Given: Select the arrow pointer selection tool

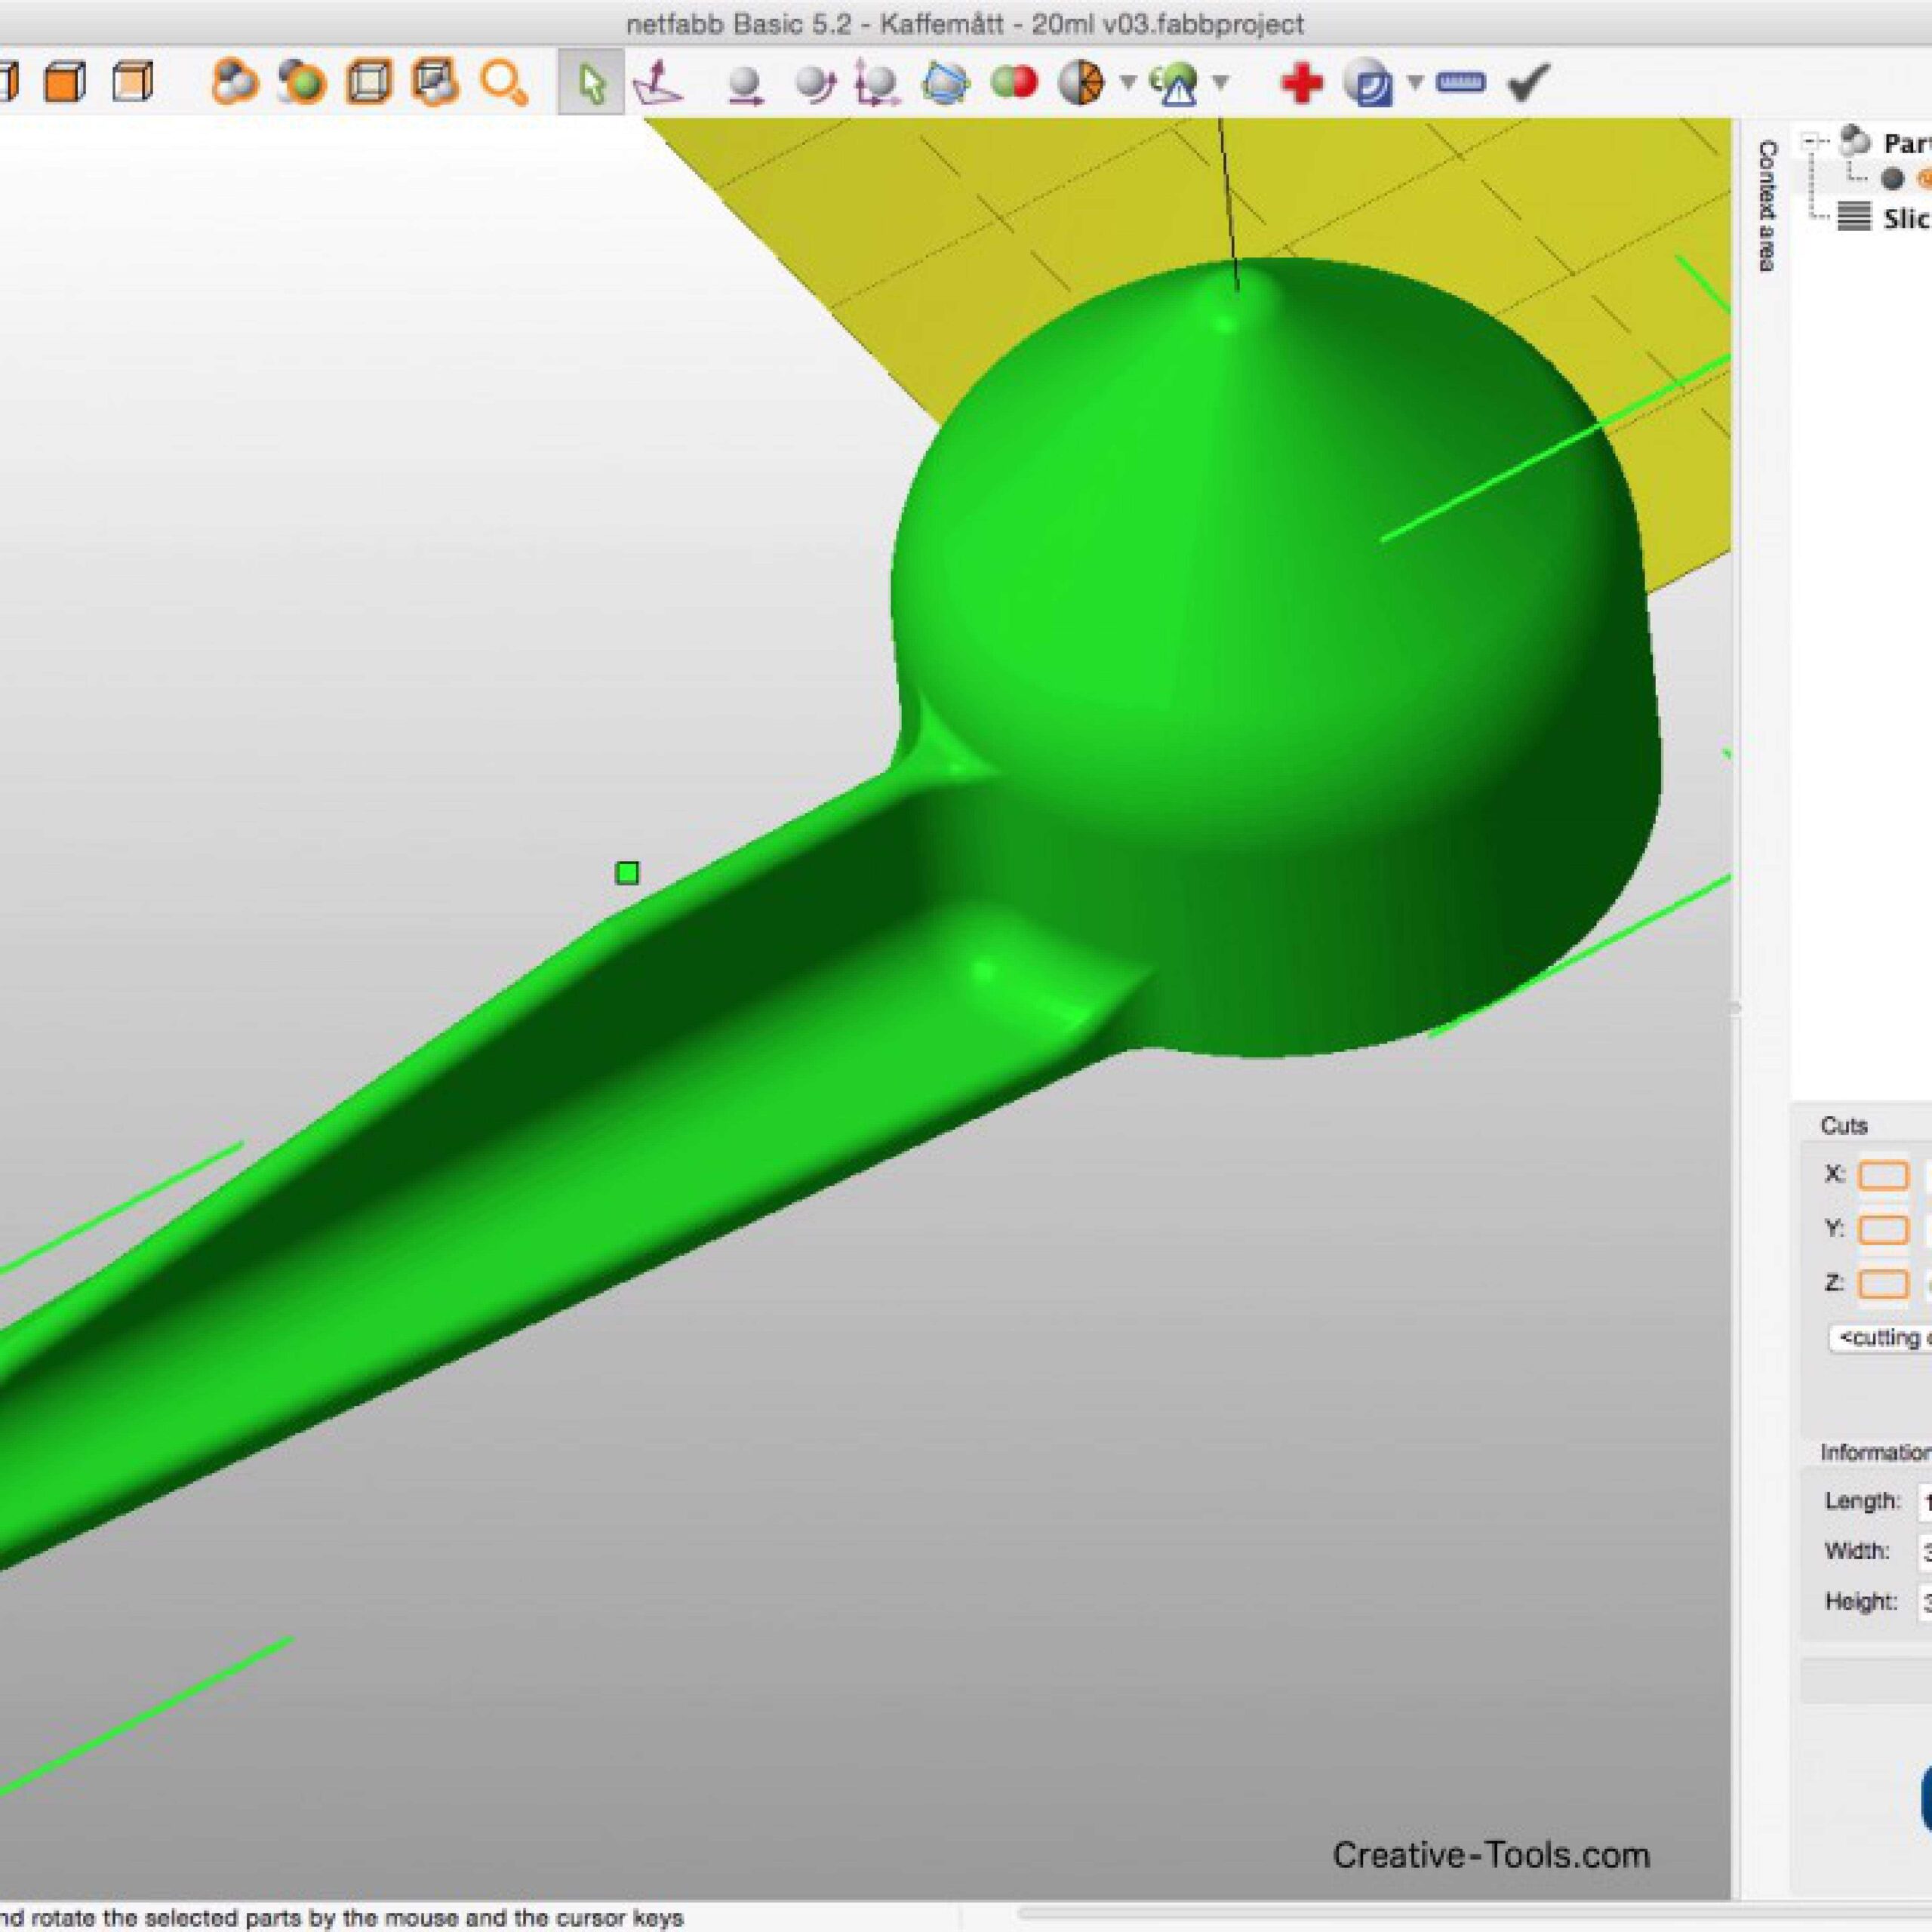Looking at the screenshot, I should pyautogui.click(x=591, y=83).
